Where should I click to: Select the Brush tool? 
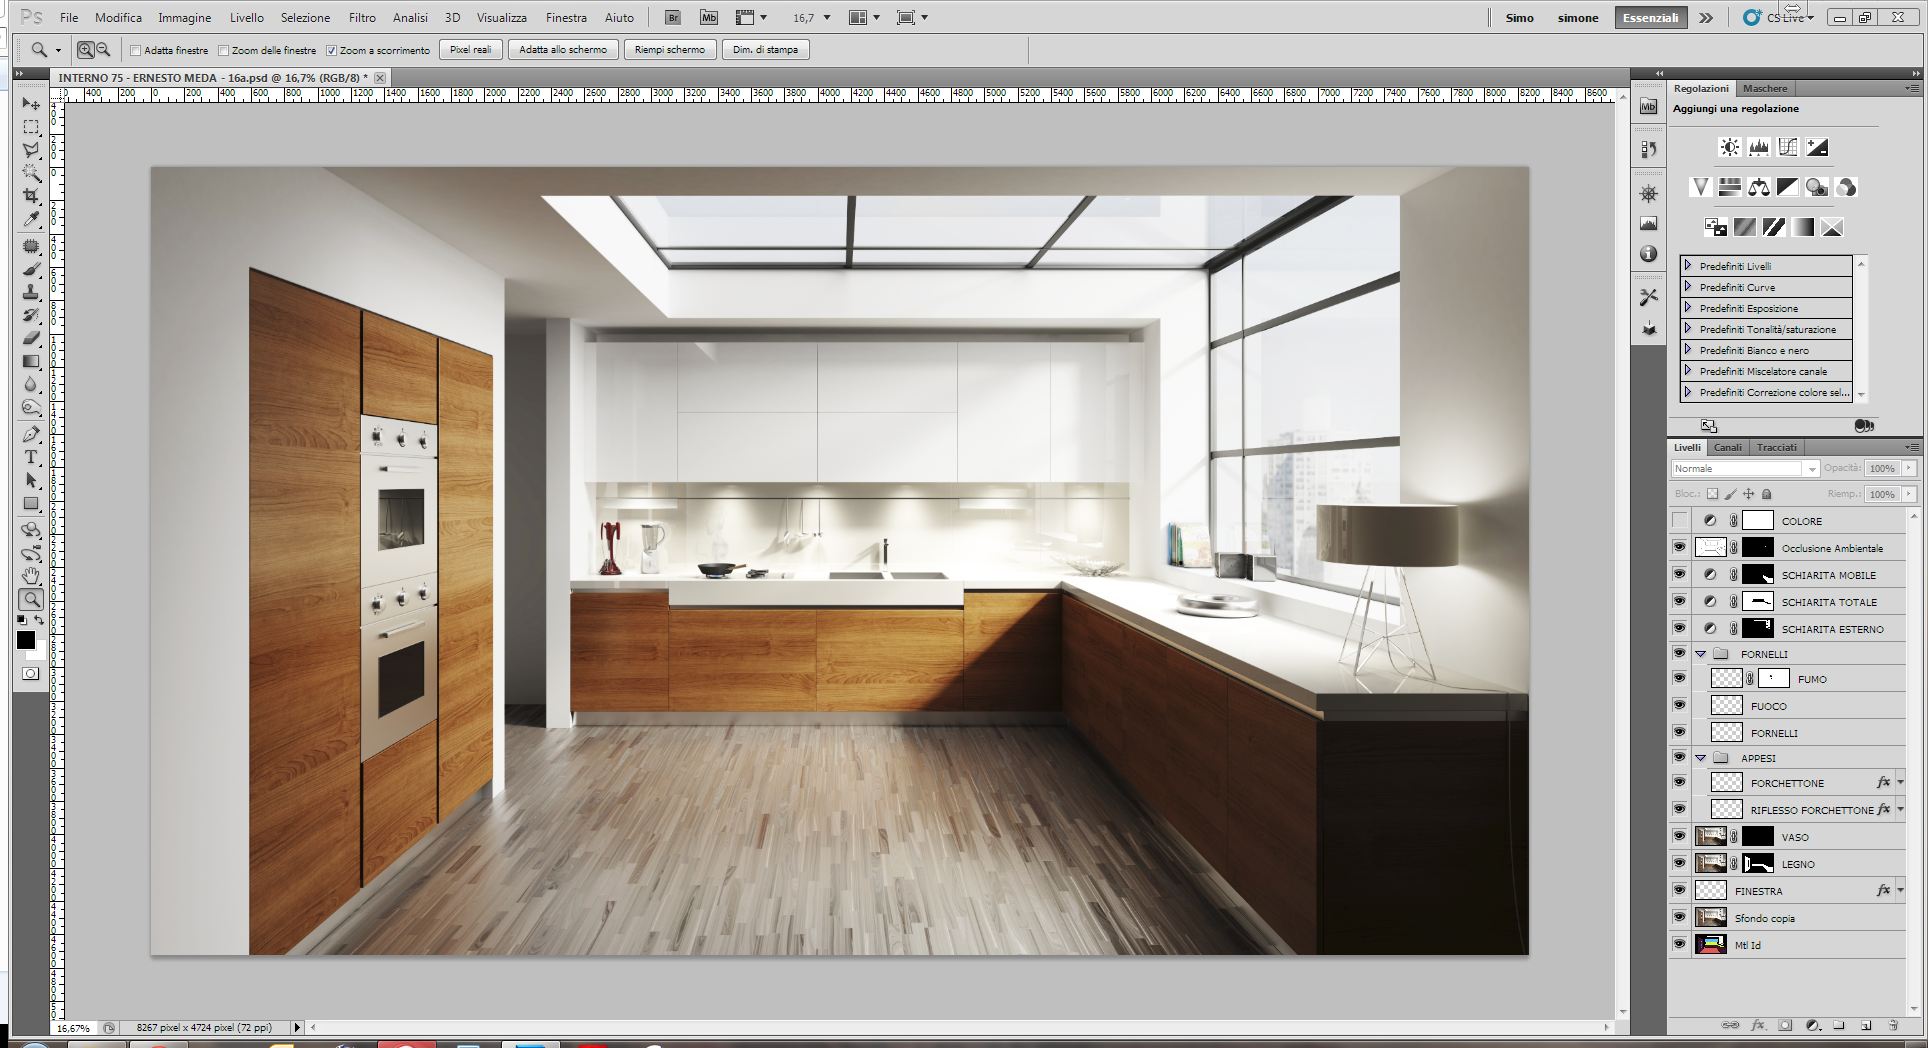point(31,269)
